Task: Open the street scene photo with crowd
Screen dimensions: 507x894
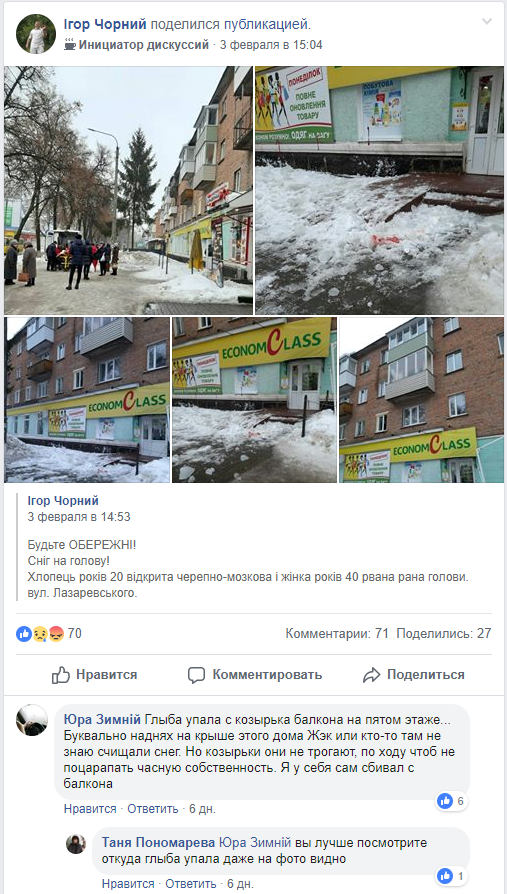Action: (128, 190)
